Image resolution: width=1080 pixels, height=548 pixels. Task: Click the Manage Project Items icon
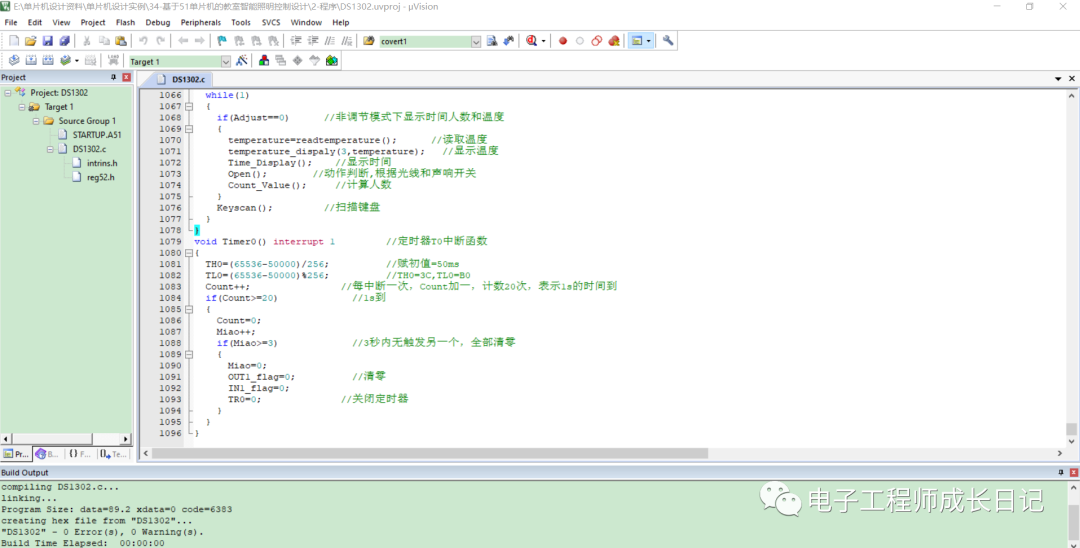[x=264, y=61]
